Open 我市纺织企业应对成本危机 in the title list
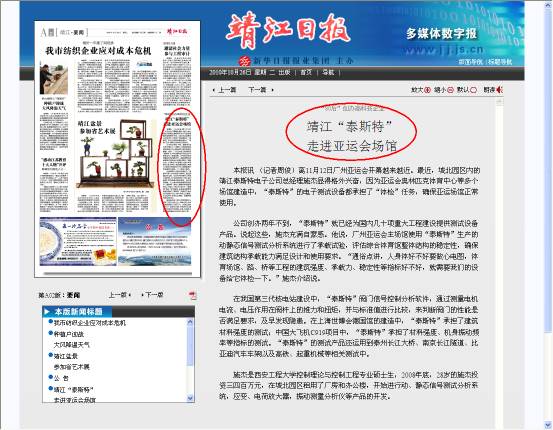The image size is (553, 430). coord(90,323)
